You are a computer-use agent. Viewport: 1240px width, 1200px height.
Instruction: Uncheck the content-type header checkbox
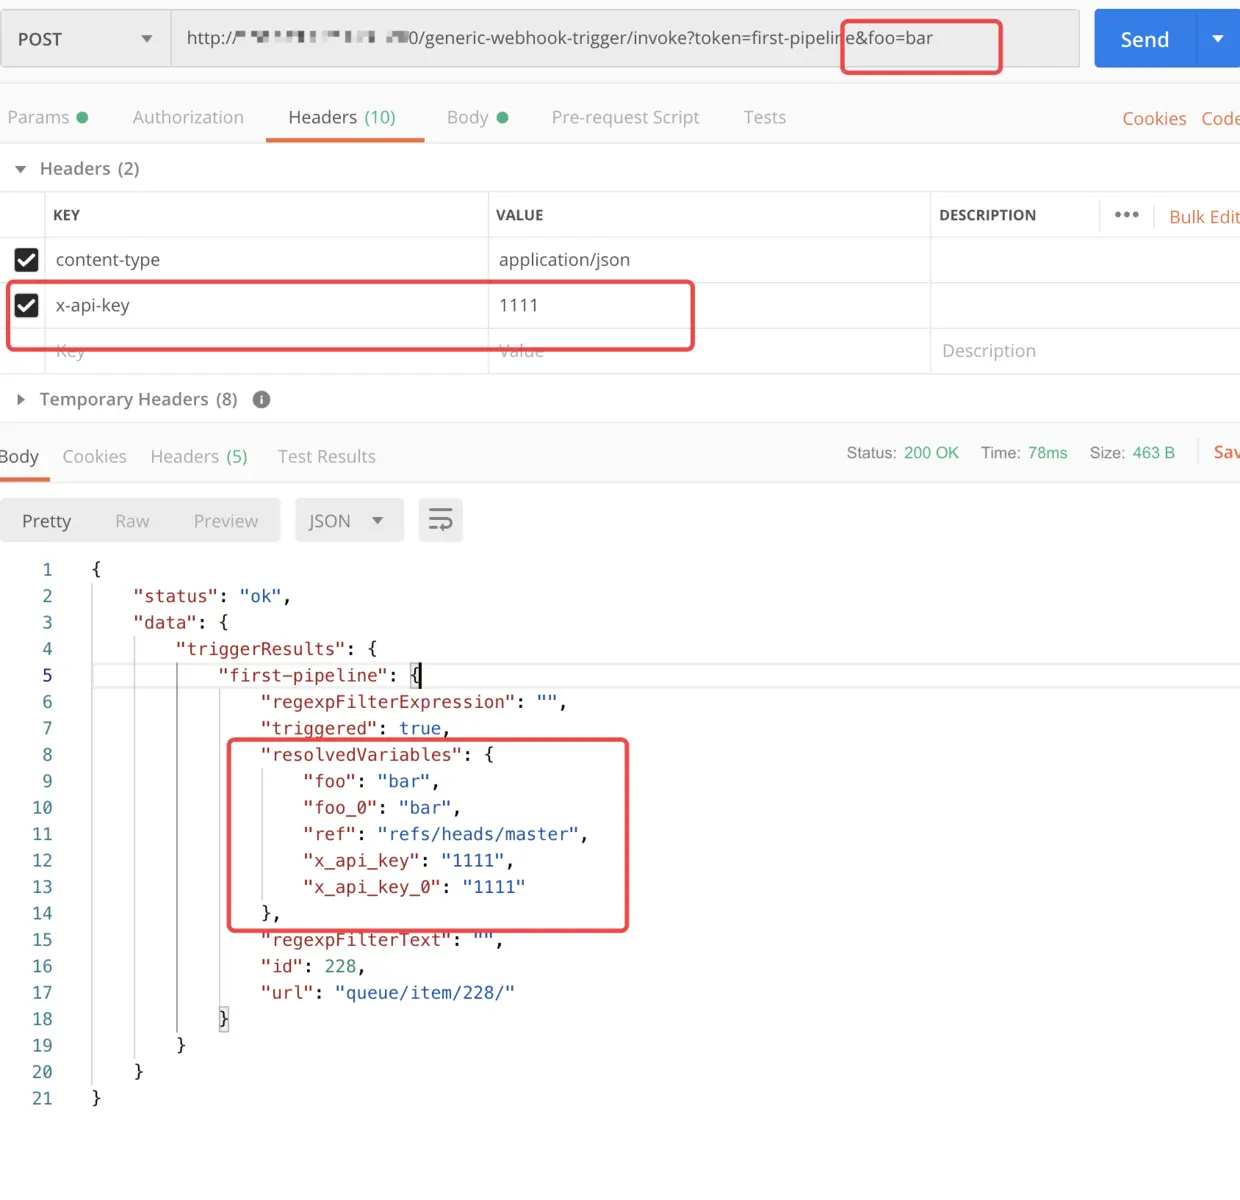coord(27,260)
